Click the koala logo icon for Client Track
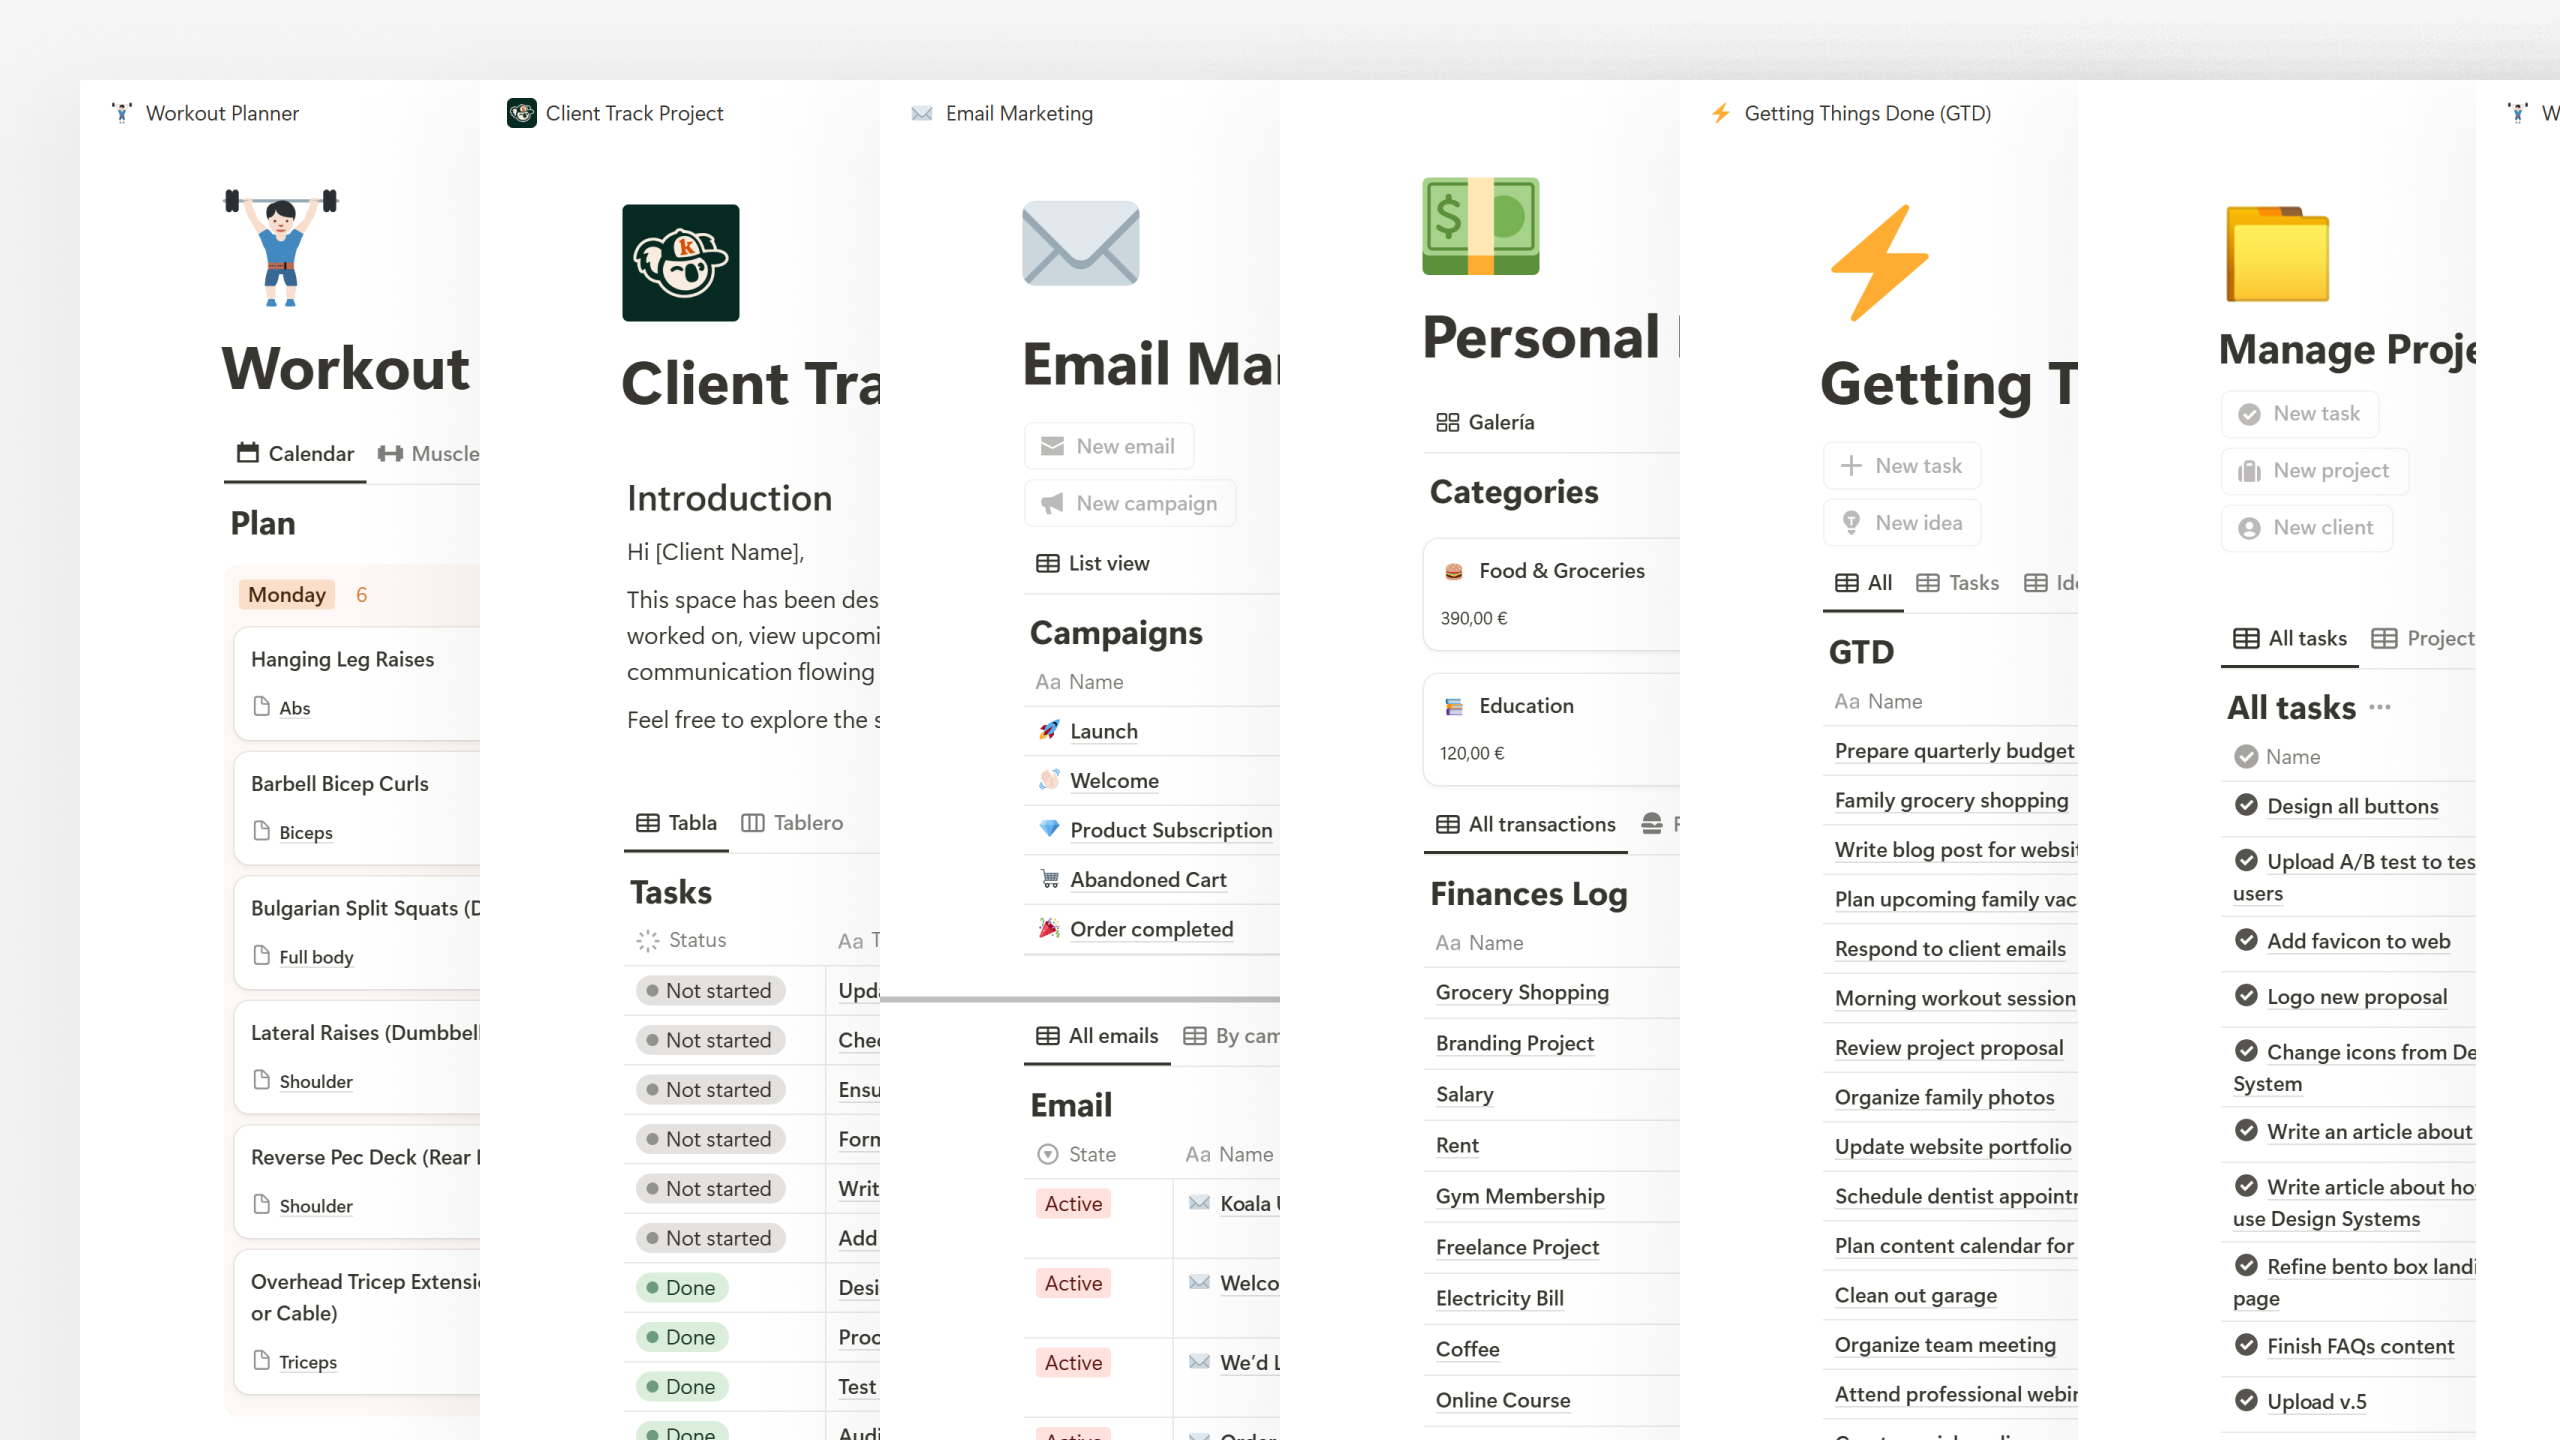Viewport: 2560px width, 1440px height. tap(680, 263)
